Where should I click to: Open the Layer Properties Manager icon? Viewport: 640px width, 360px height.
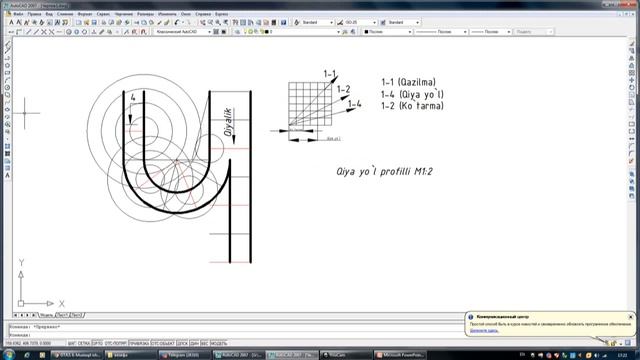click(x=237, y=31)
